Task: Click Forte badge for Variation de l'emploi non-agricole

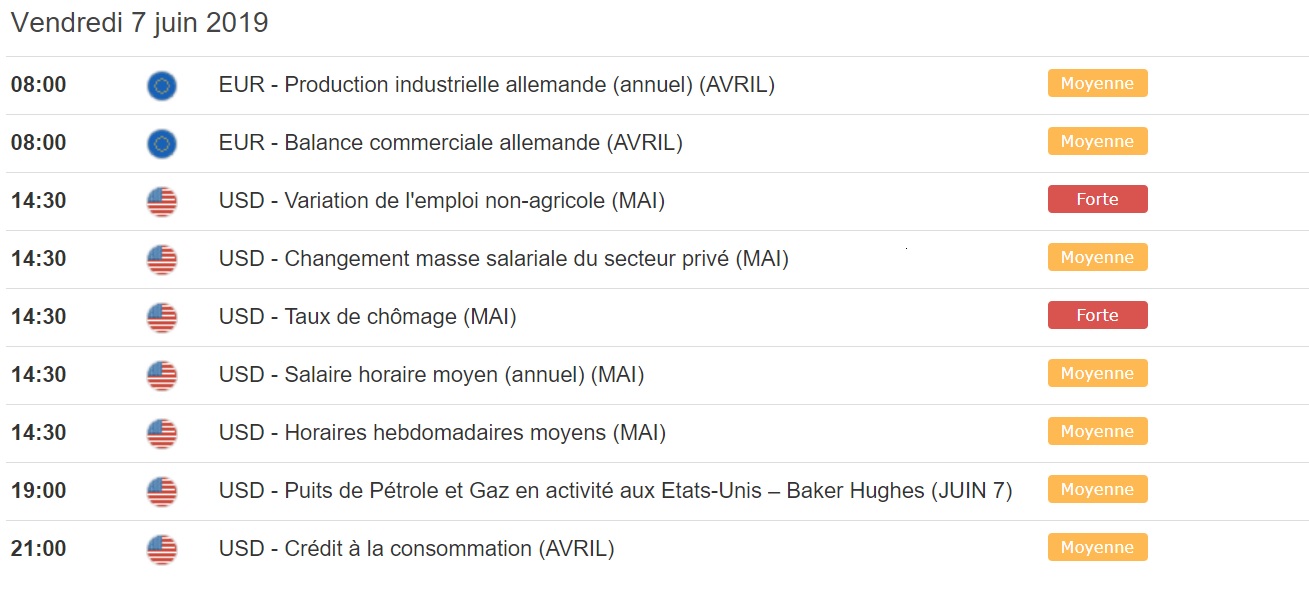Action: pyautogui.click(x=1097, y=200)
